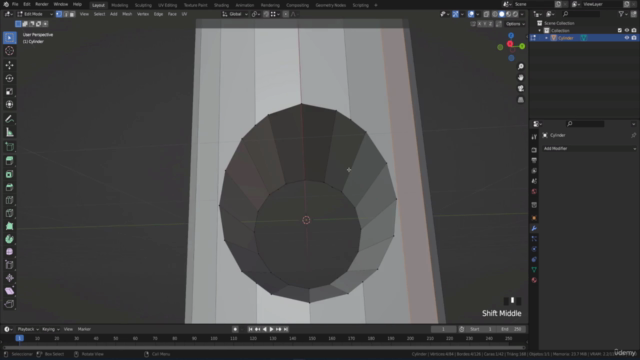Choose the Rotate tool
This screenshot has height=360, width=640.
pyautogui.click(x=9, y=78)
